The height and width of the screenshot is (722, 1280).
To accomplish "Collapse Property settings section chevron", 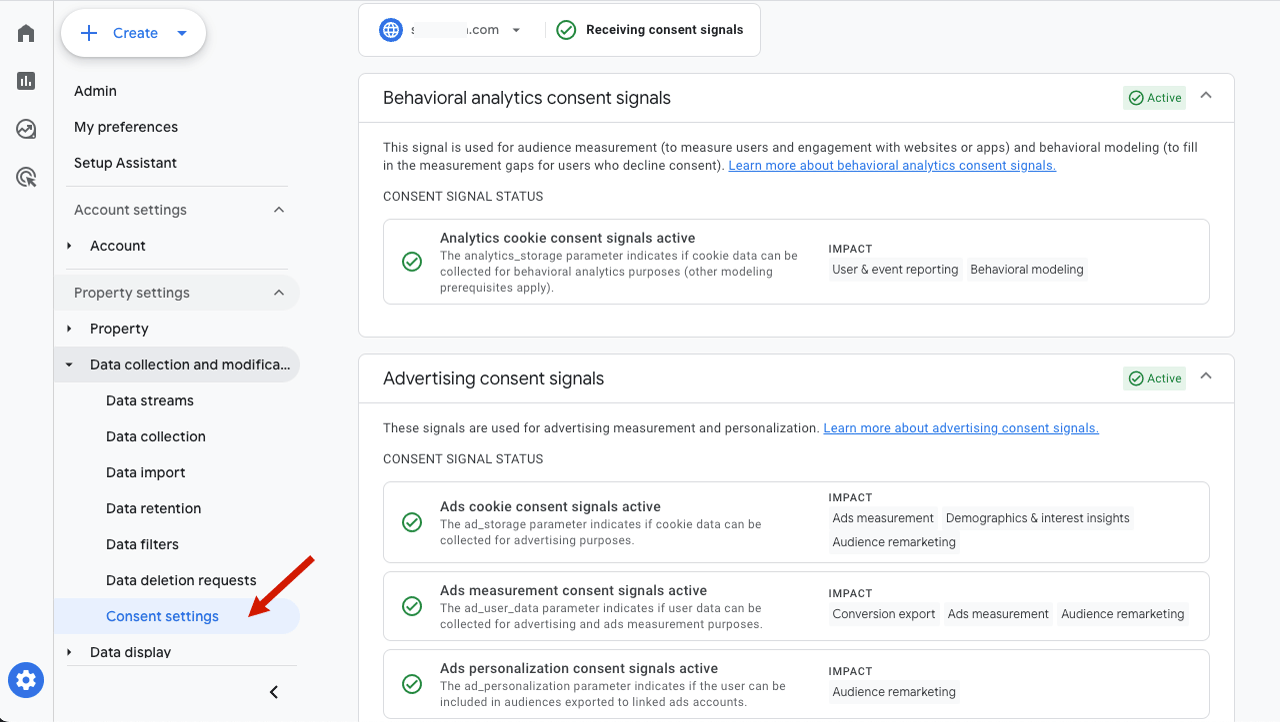I will click(279, 293).
